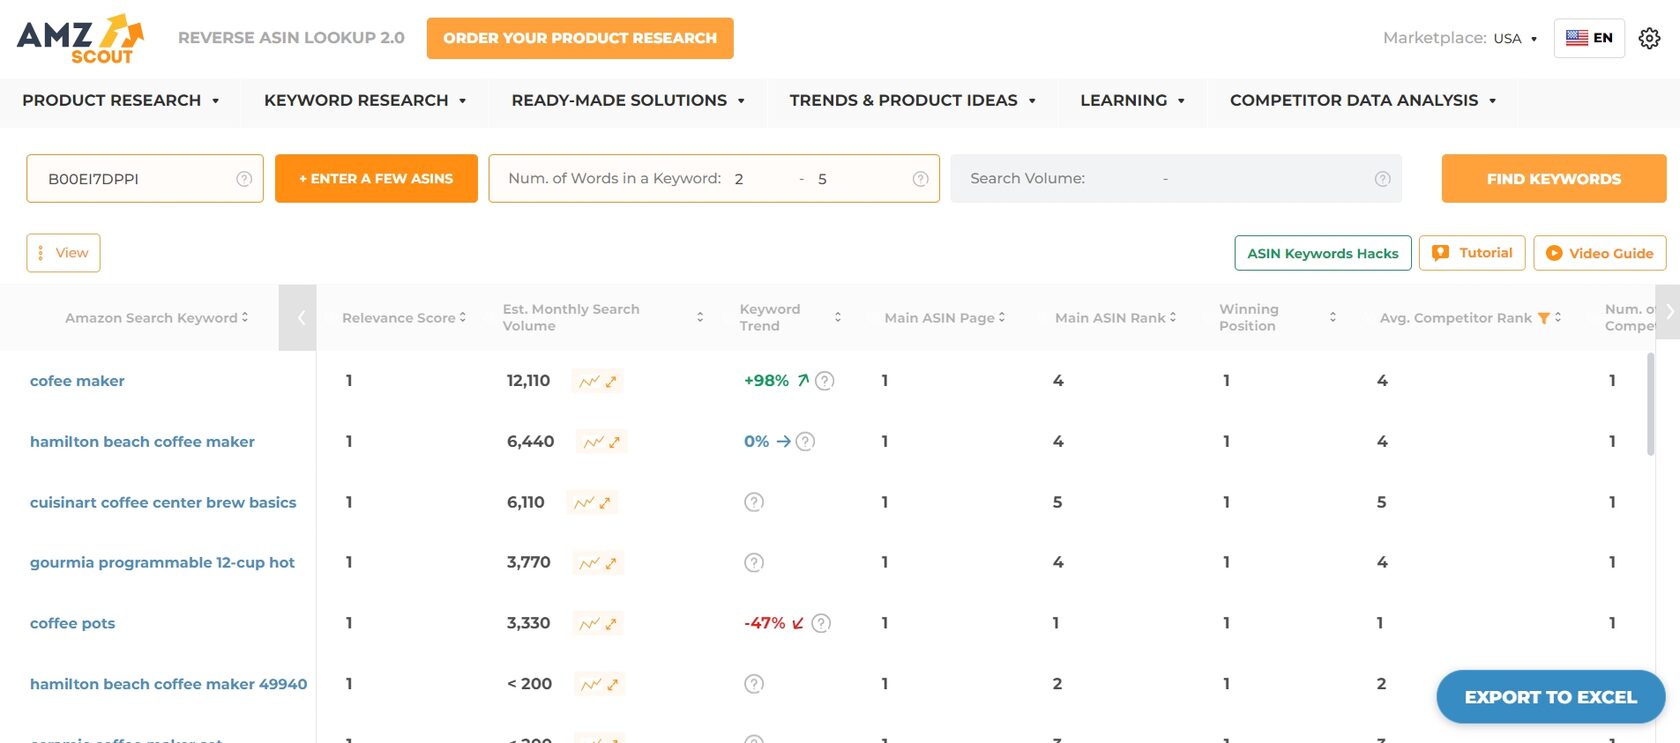Open trend chart for hamilton beach 49940

tap(600, 685)
